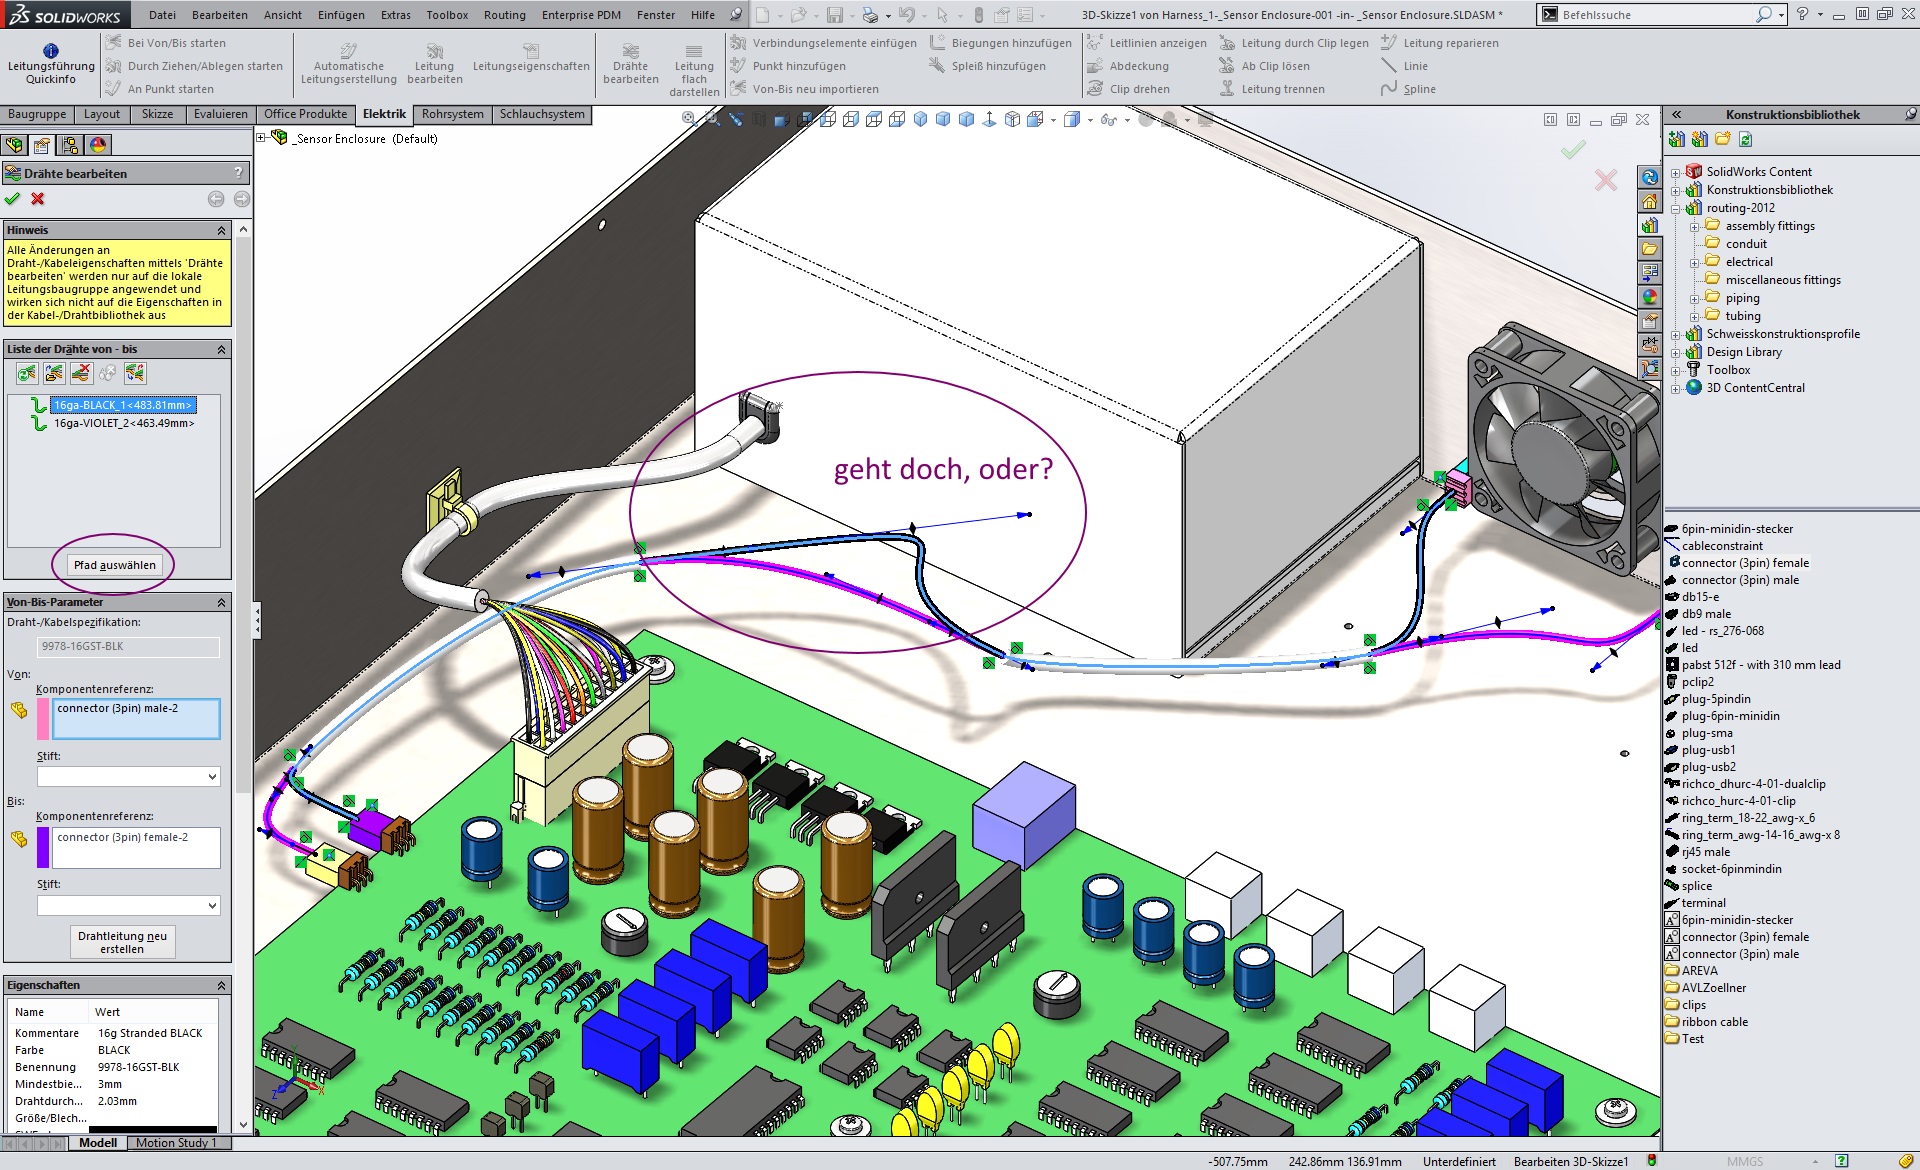The height and width of the screenshot is (1170, 1920).
Task: Open help for Drähte bearbeiten panel
Action: point(238,173)
